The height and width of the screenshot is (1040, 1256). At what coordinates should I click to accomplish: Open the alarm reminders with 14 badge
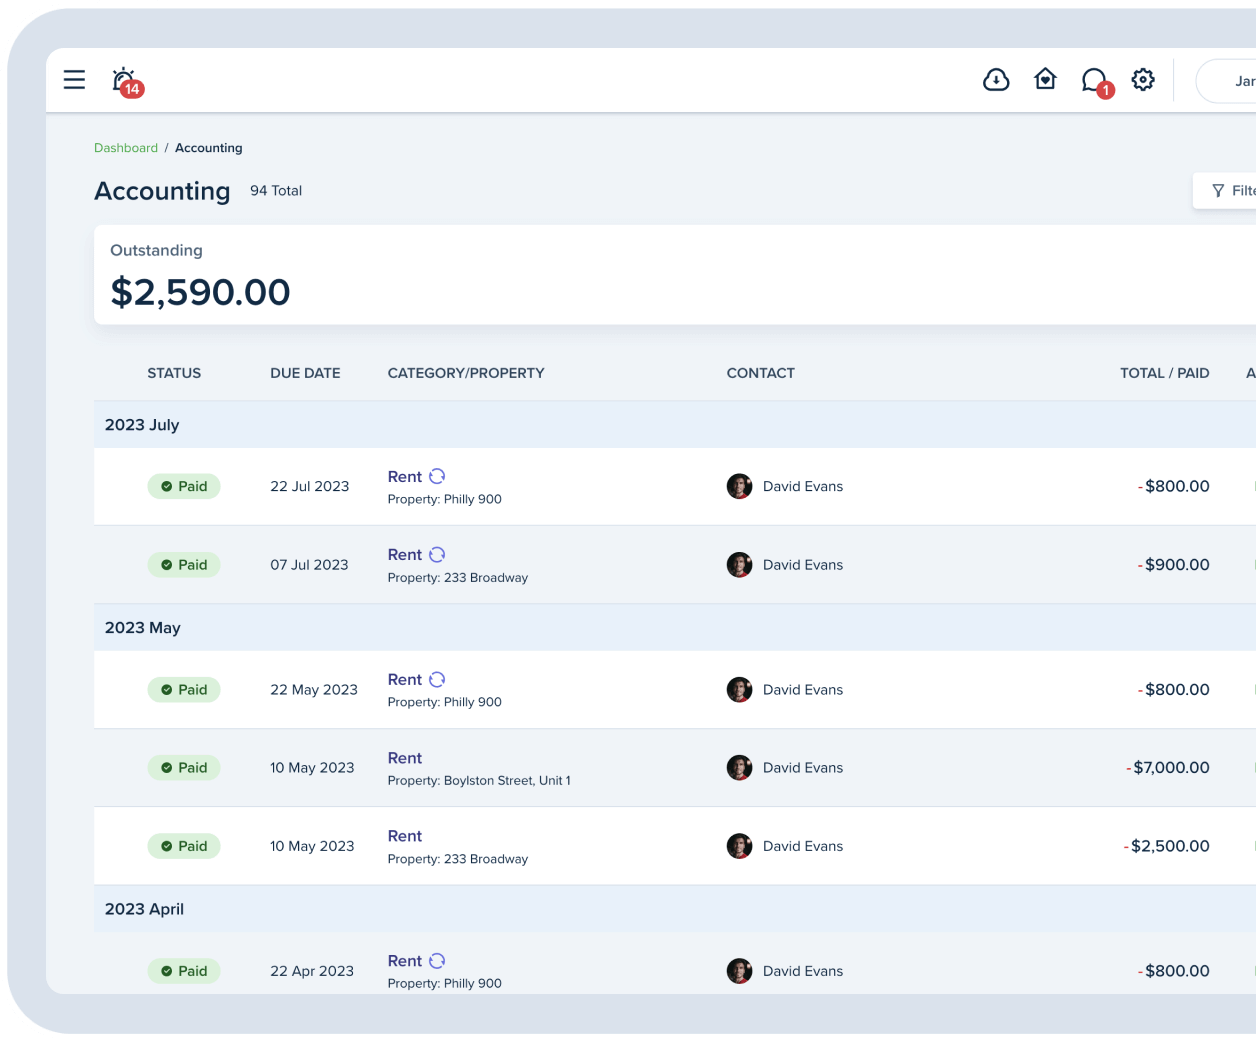click(x=125, y=81)
